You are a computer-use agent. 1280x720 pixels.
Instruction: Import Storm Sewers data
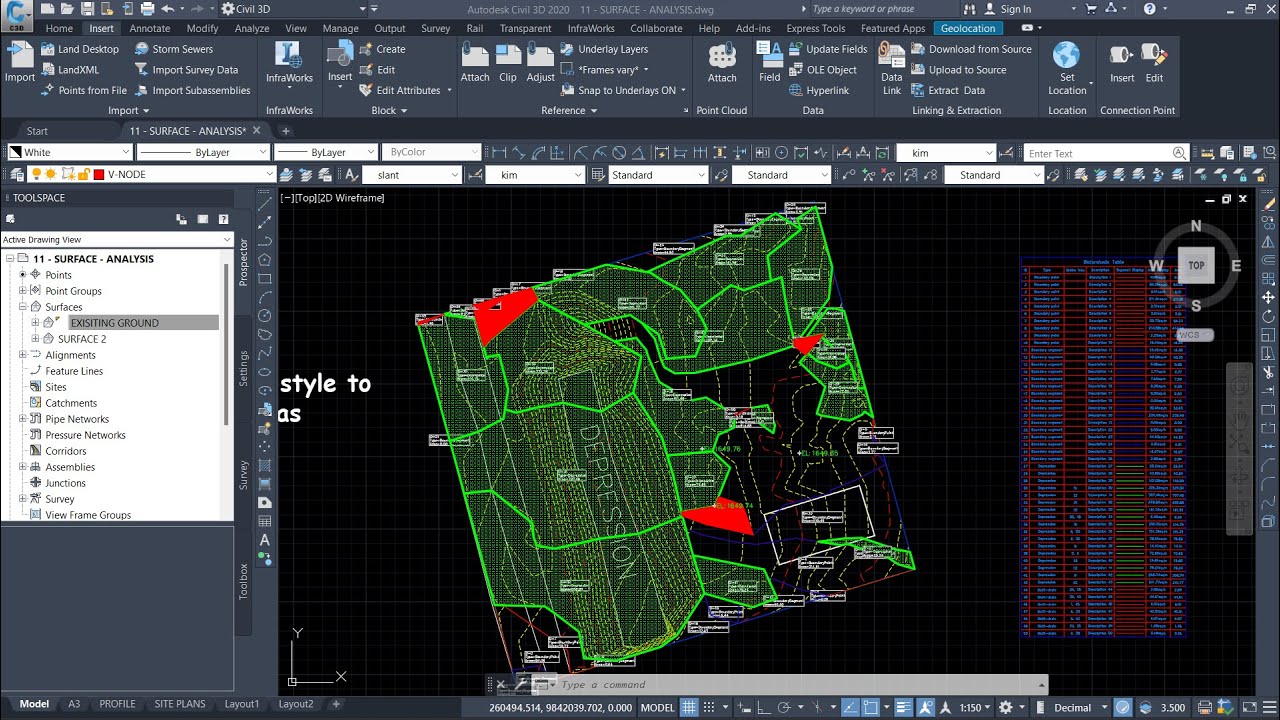(x=173, y=49)
